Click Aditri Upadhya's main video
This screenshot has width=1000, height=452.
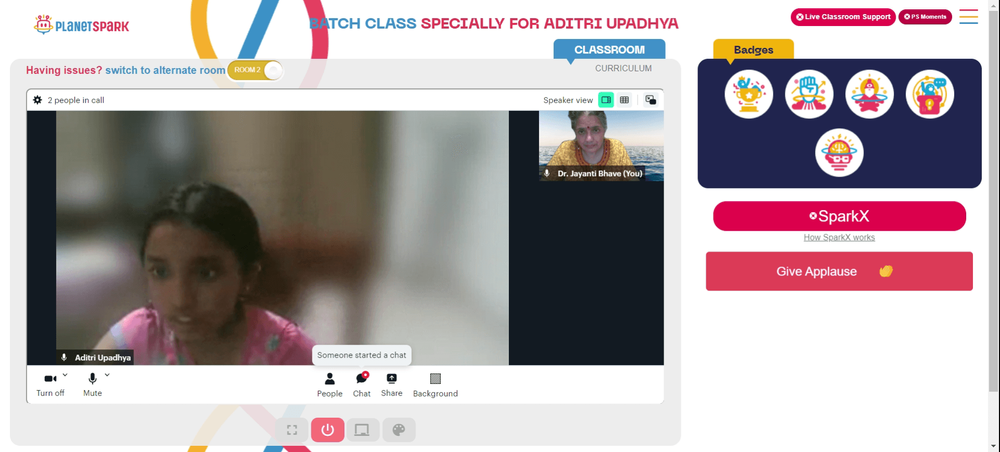[282, 238]
